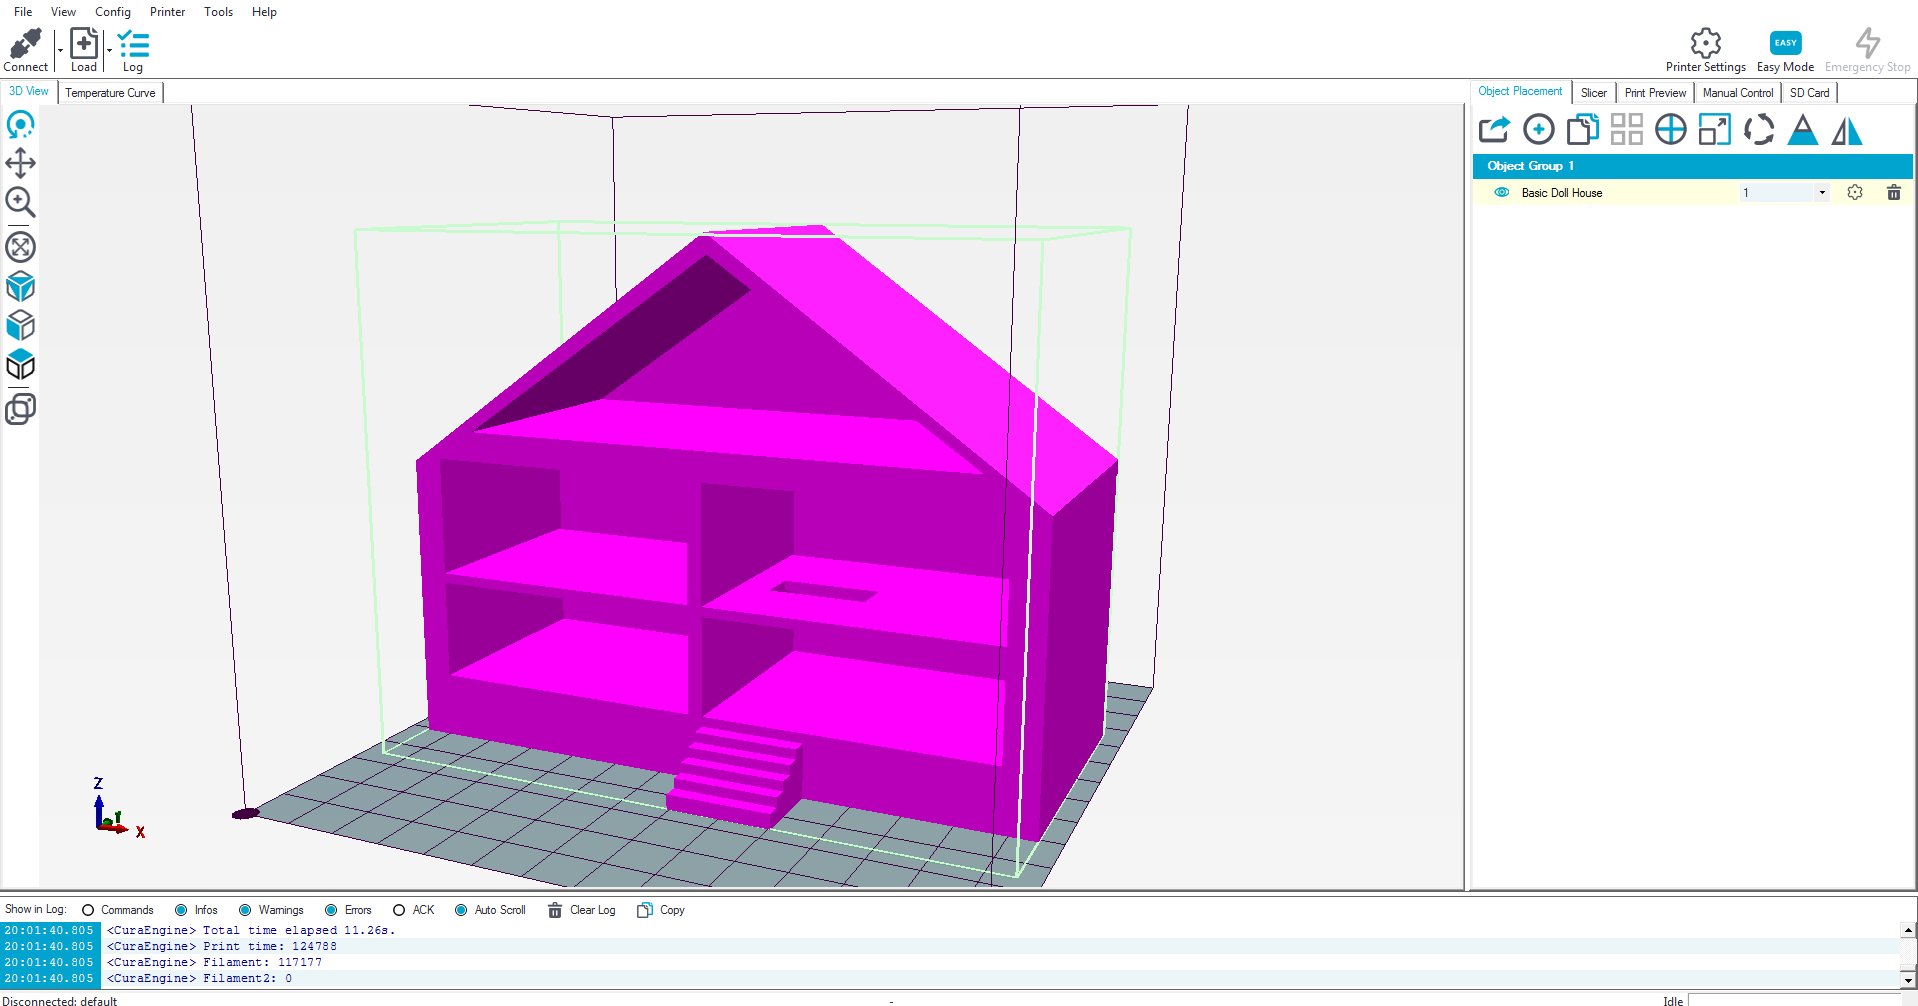1918x1006 pixels.
Task: Switch to isometric view cube icon
Action: (20, 287)
